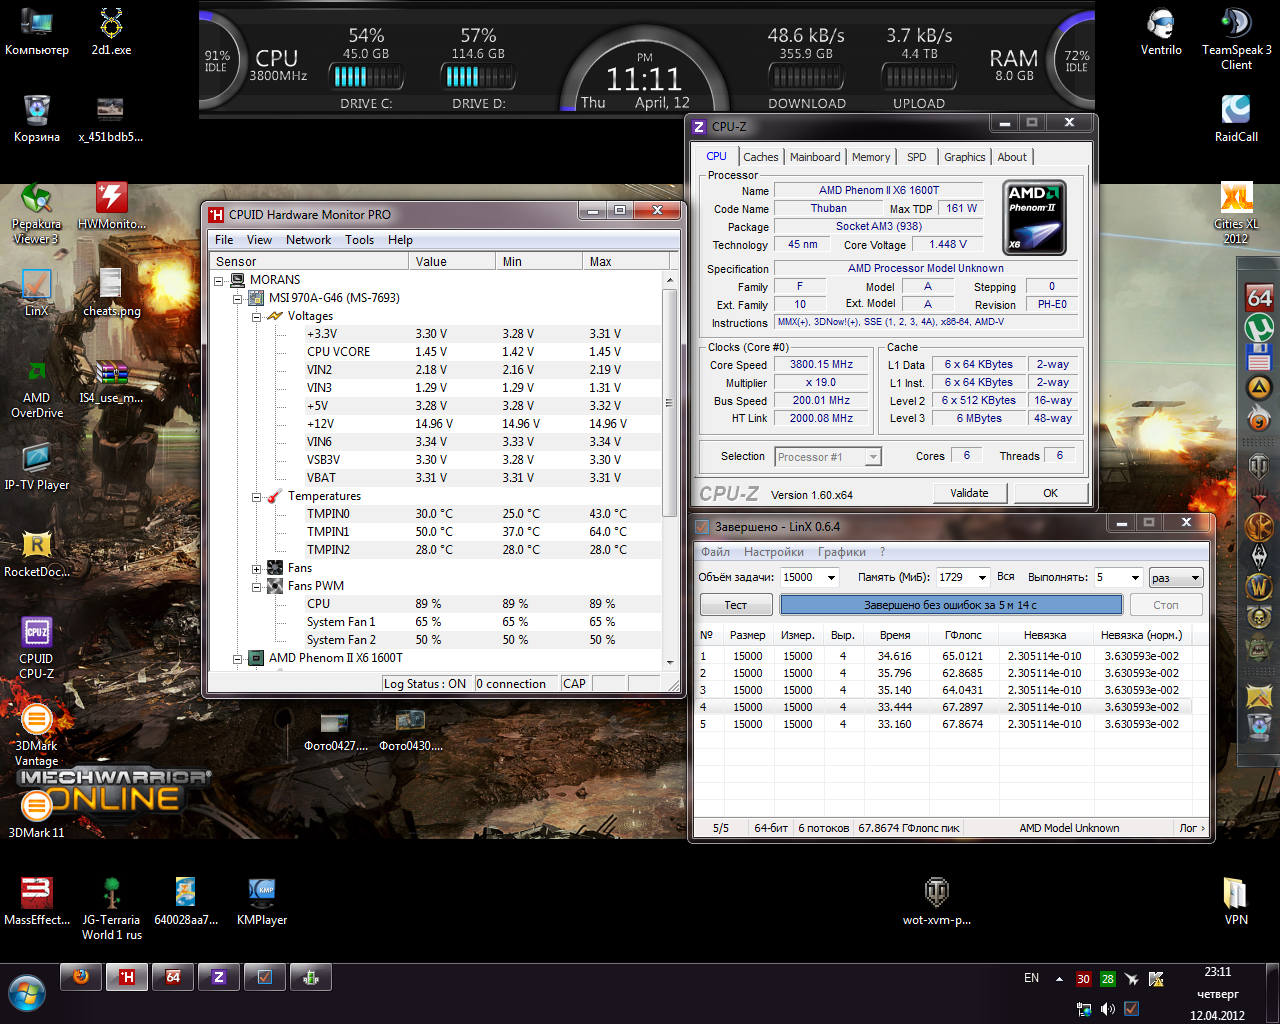Click the purple CPU-Z taskbar button
The height and width of the screenshot is (1024, 1280).
tap(219, 977)
